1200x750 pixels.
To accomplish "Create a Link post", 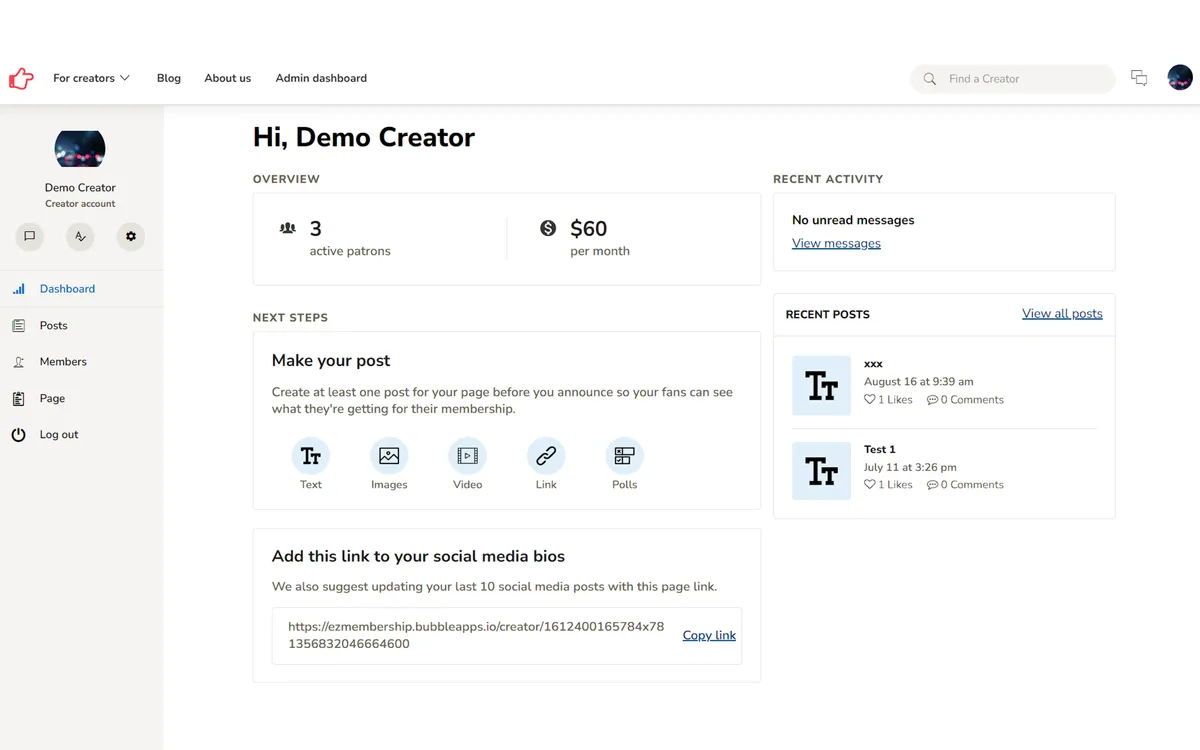I will (x=546, y=456).
